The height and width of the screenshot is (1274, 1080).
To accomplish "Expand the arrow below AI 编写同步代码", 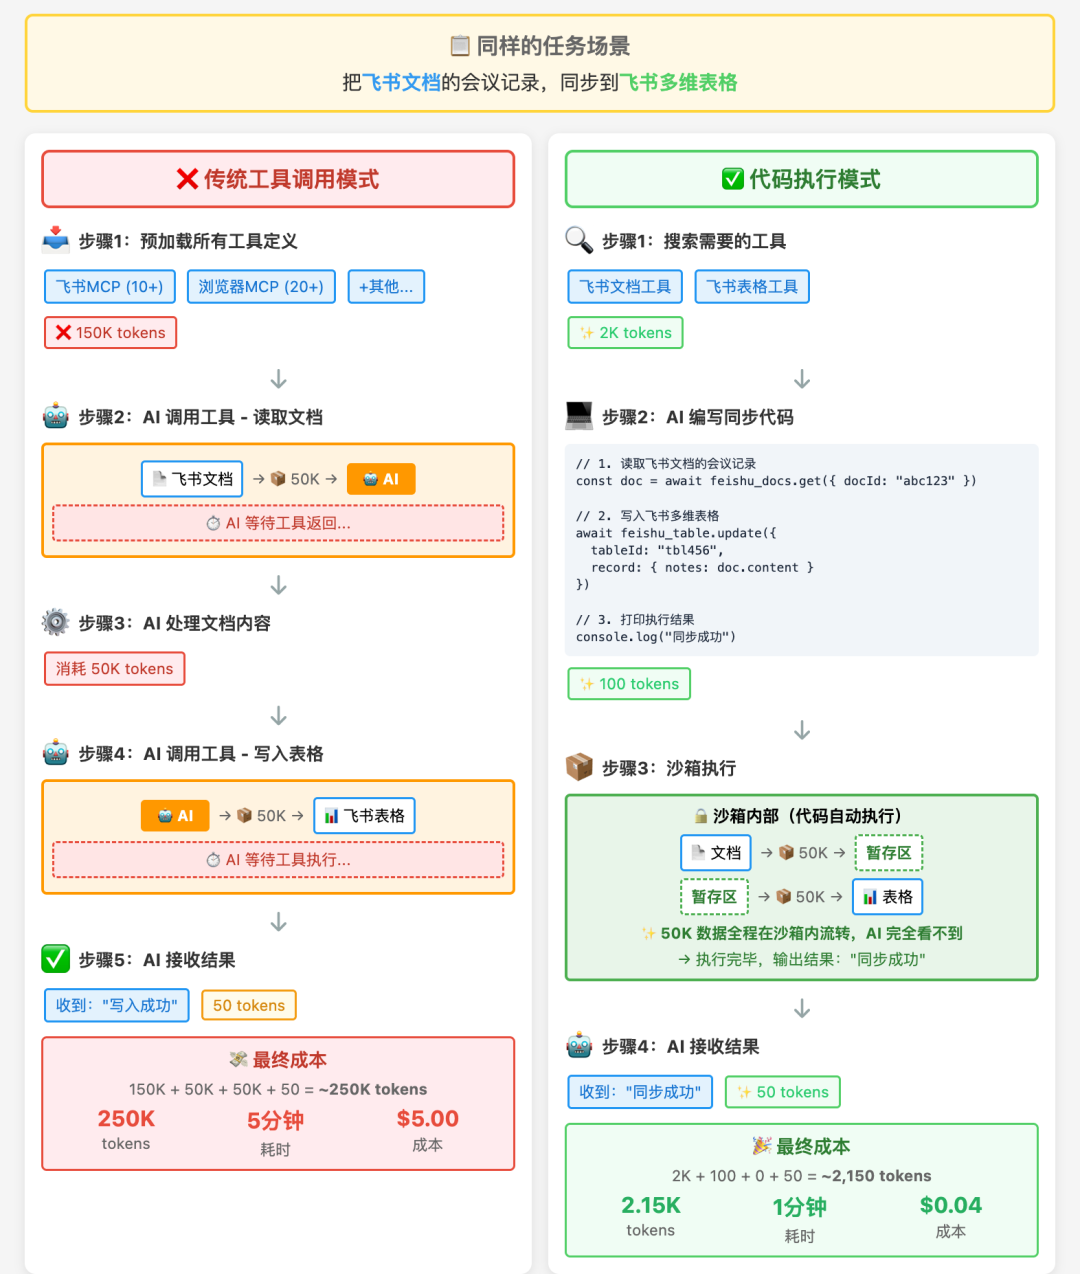I will tap(801, 730).
